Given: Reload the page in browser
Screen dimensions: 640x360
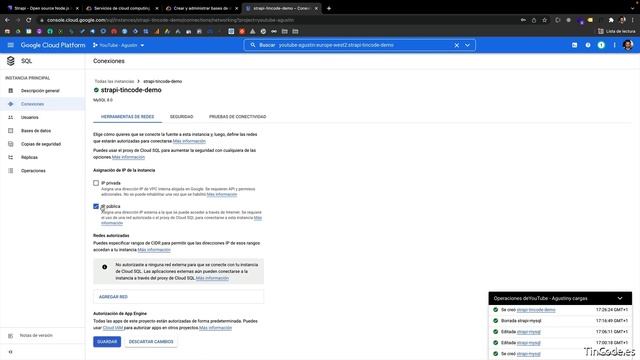Looking at the screenshot, I should (x=29, y=20).
